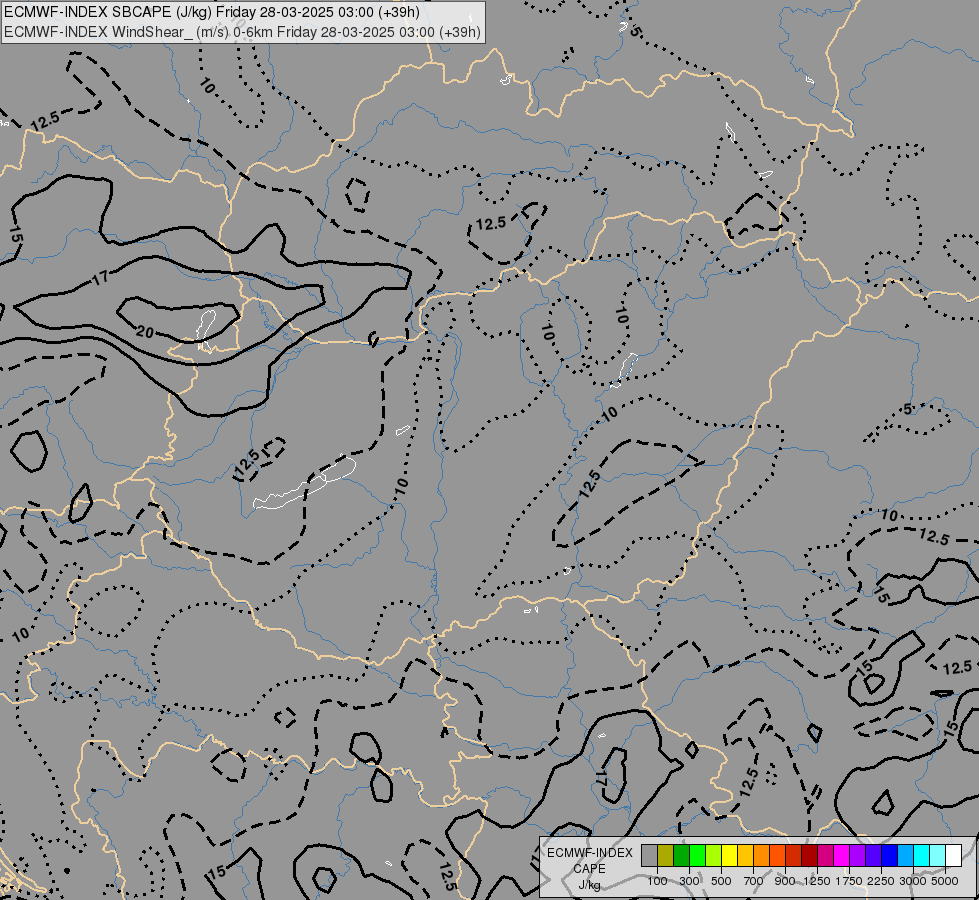Click the legend value "700"

[754, 881]
